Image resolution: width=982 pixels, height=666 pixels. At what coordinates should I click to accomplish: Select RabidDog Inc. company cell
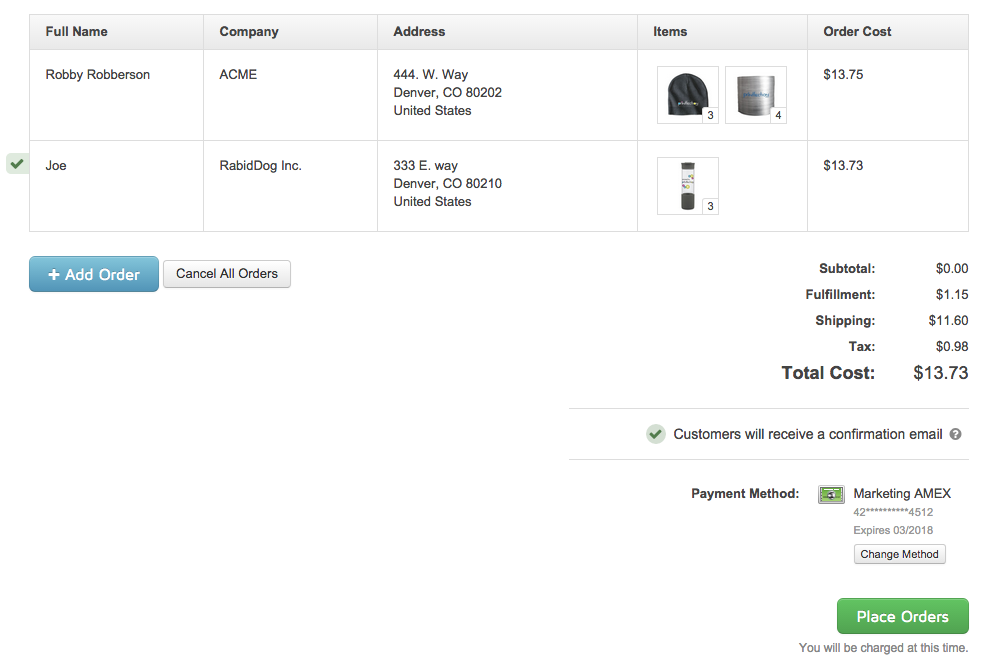click(x=260, y=166)
